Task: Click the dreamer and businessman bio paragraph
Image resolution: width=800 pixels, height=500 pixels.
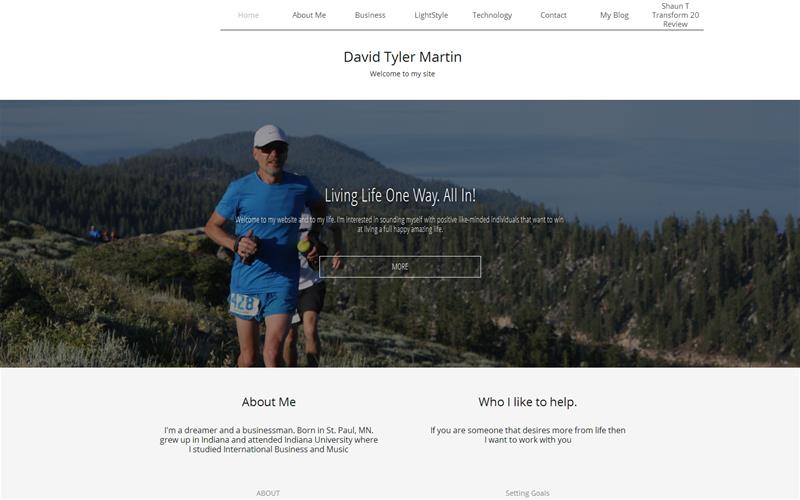Action: [268, 440]
